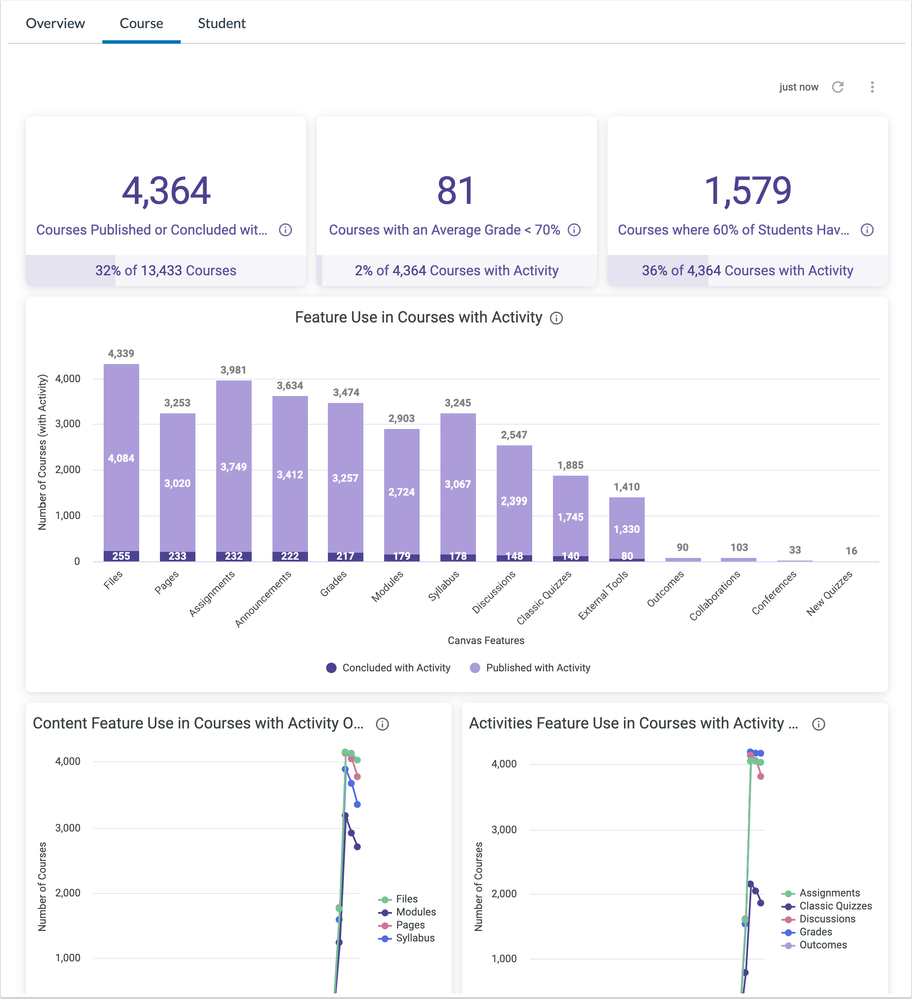
Task: Click Content Feature Use in Courses title
Action: coord(198,723)
